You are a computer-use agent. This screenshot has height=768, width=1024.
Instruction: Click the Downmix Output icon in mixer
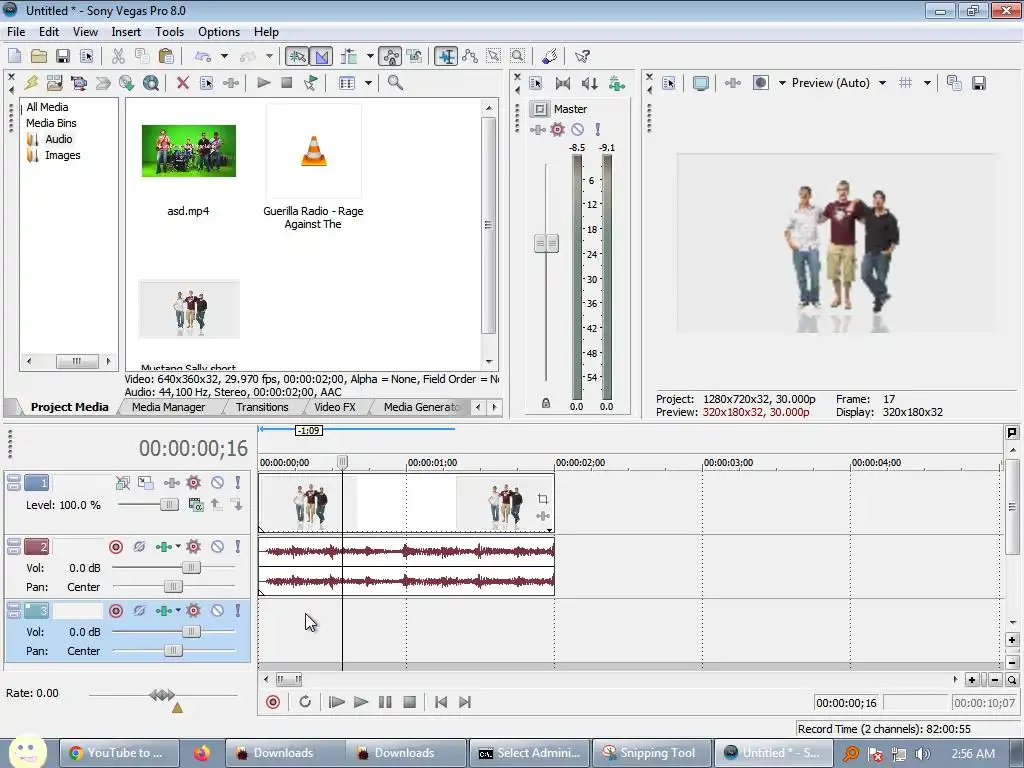pyautogui.click(x=563, y=83)
